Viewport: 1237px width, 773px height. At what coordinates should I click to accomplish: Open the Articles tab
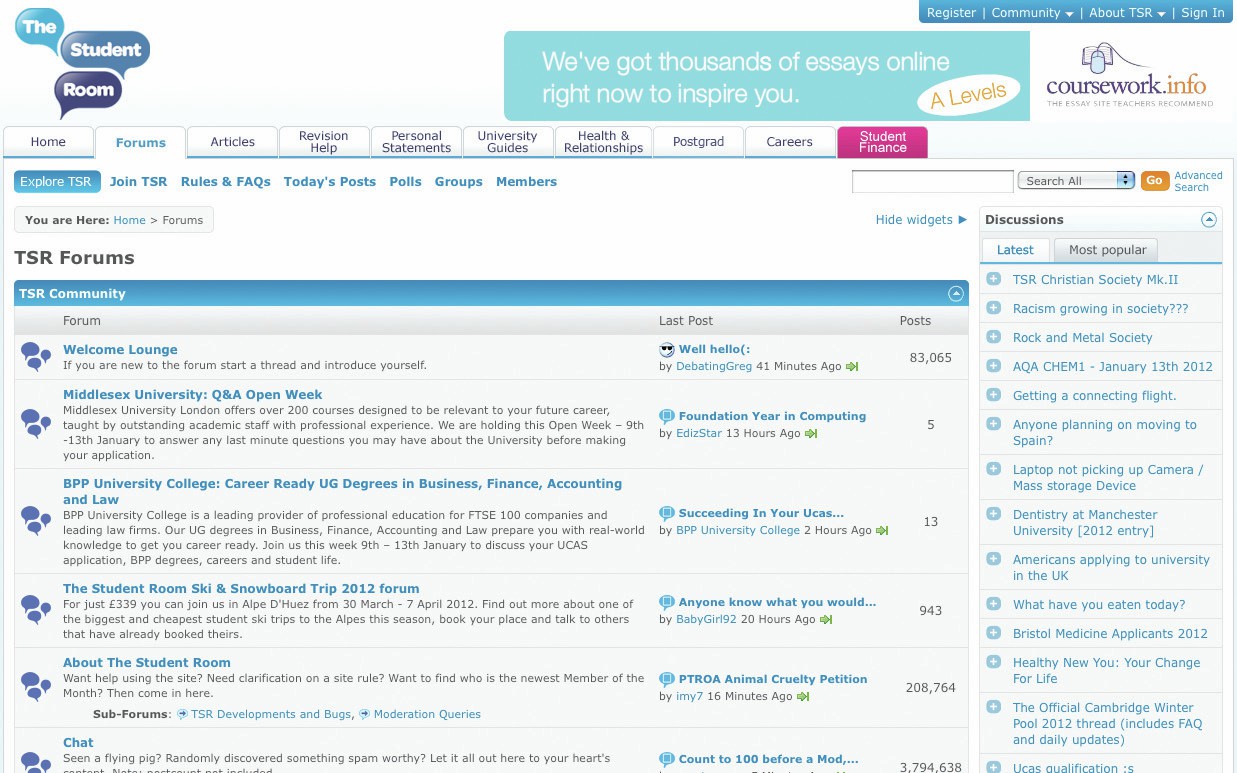pyautogui.click(x=233, y=142)
